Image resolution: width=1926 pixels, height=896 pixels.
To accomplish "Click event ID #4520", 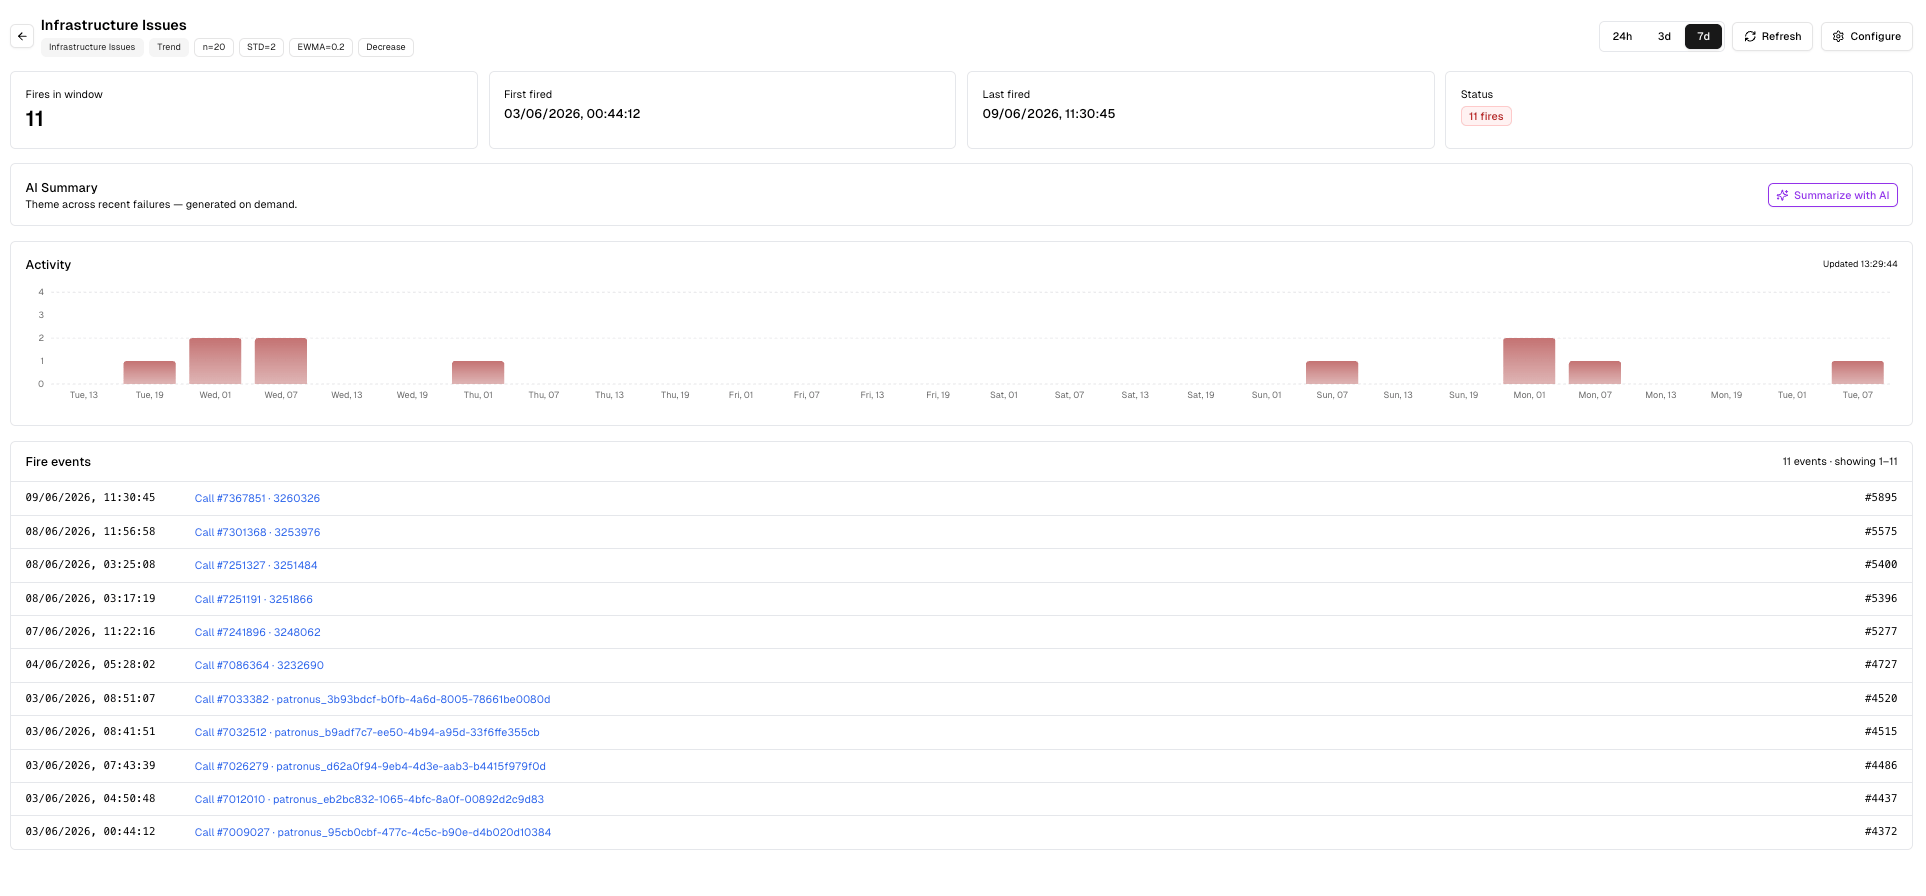I will 1881,699.
